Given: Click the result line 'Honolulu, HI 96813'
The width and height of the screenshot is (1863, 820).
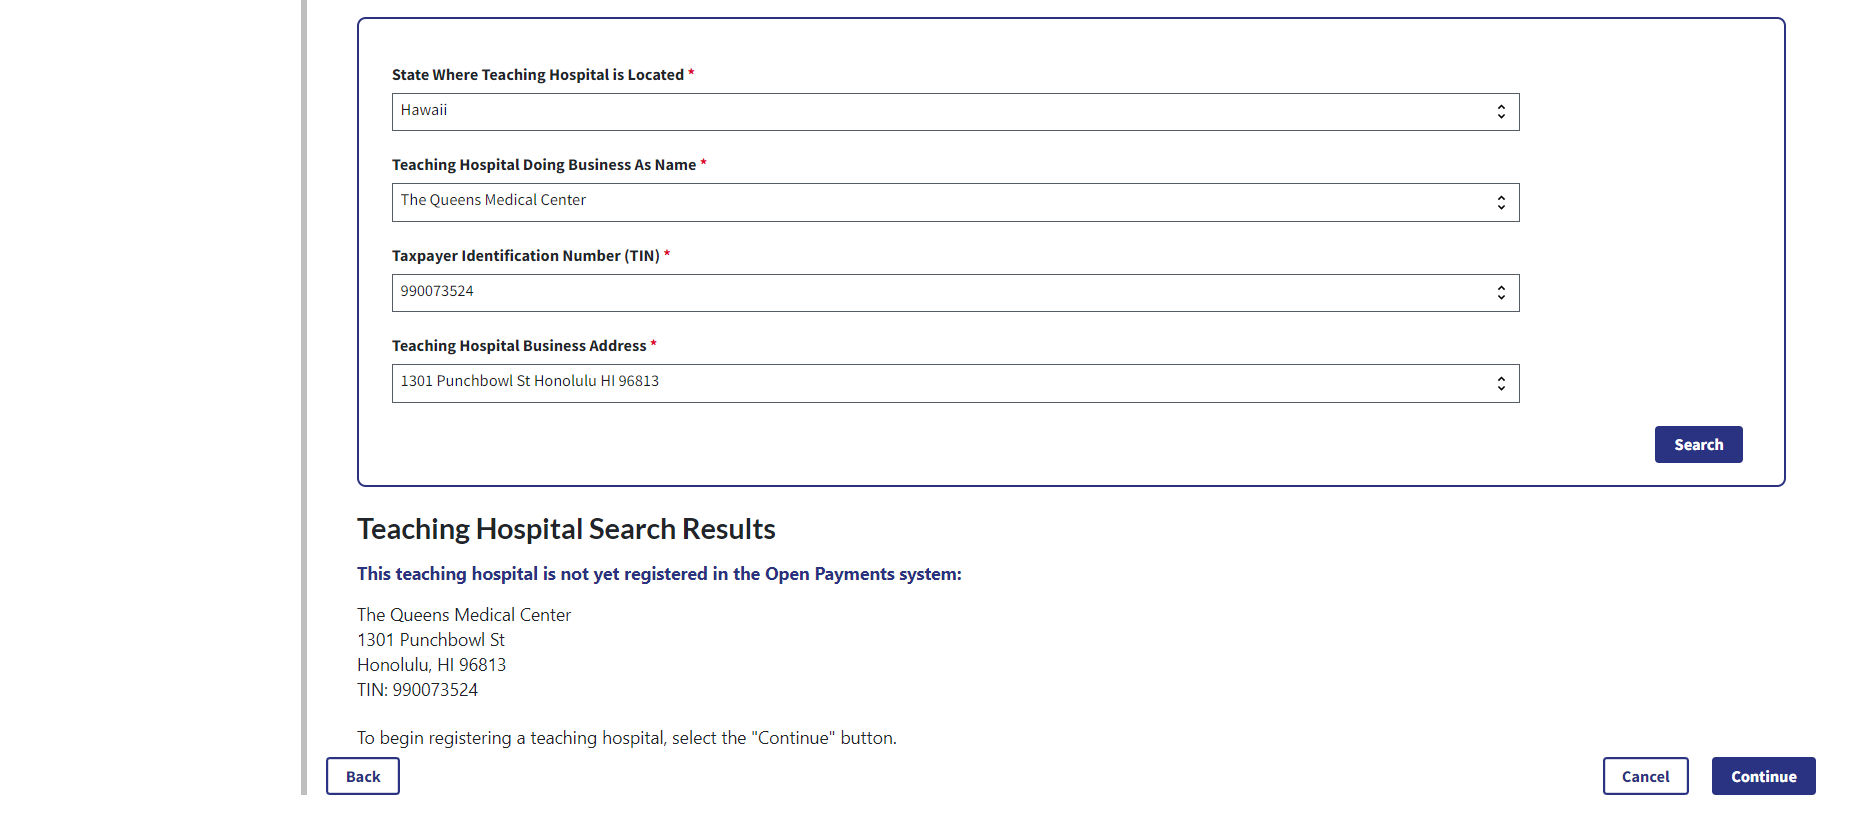Looking at the screenshot, I should [431, 665].
